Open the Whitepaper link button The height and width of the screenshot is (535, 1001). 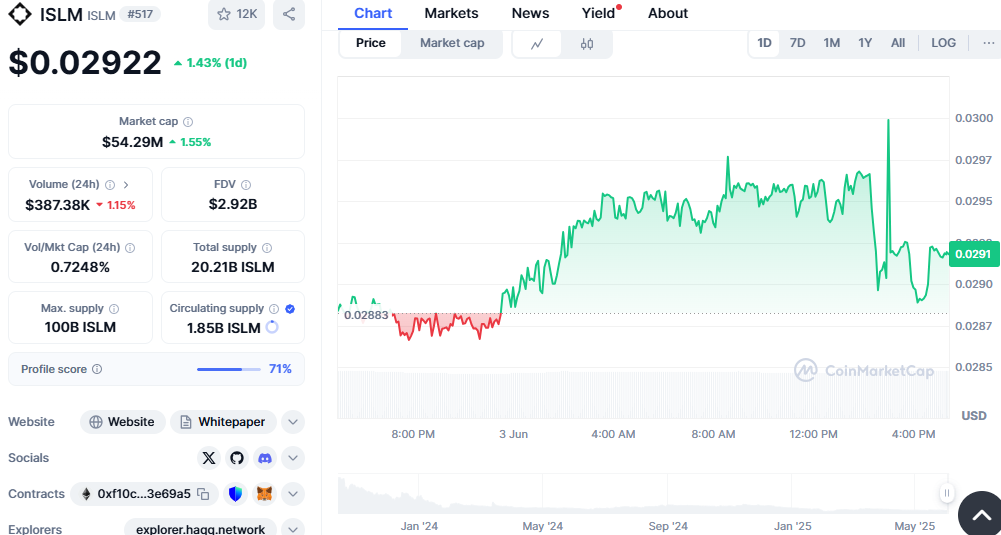tap(223, 422)
